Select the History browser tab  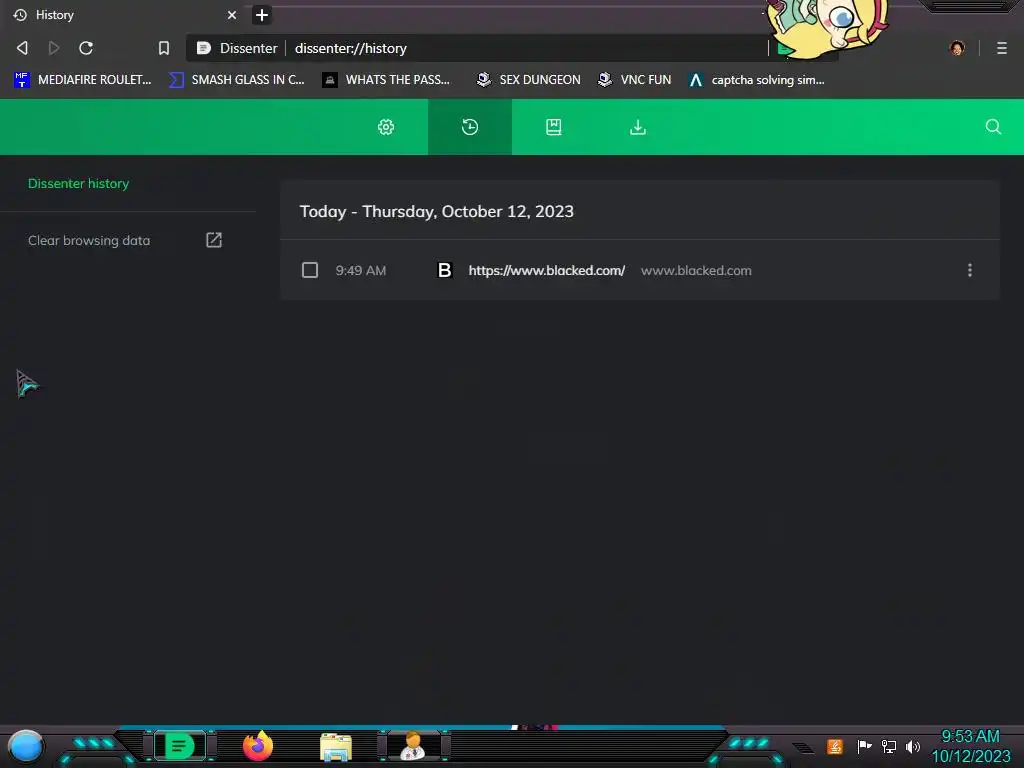pyautogui.click(x=124, y=15)
